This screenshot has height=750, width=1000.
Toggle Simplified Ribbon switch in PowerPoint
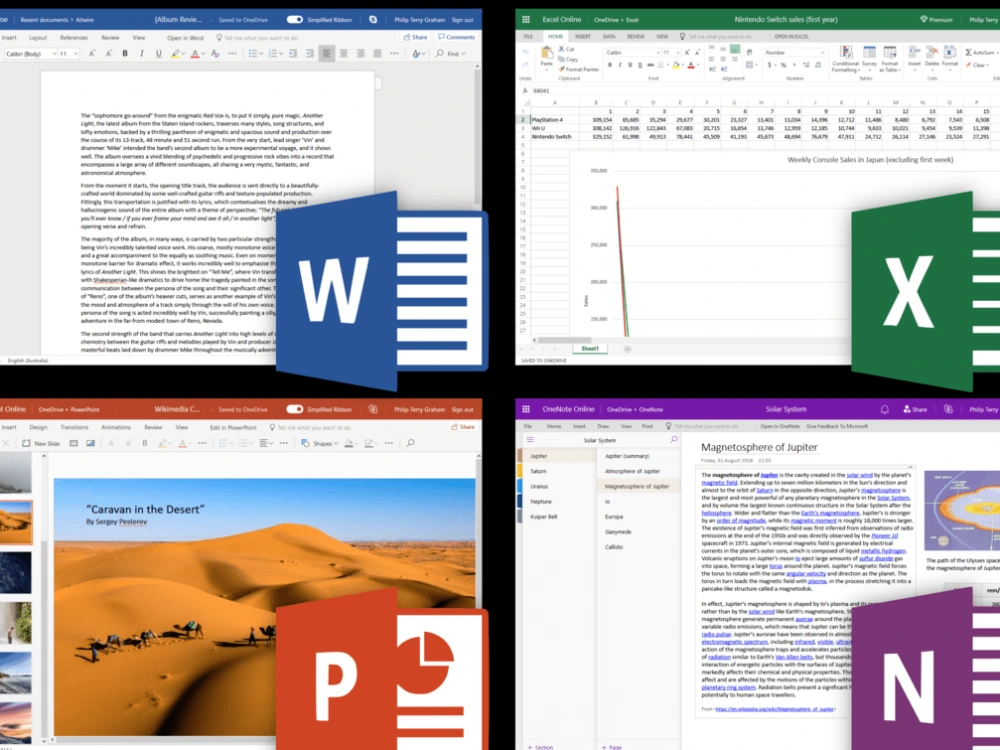click(x=295, y=409)
